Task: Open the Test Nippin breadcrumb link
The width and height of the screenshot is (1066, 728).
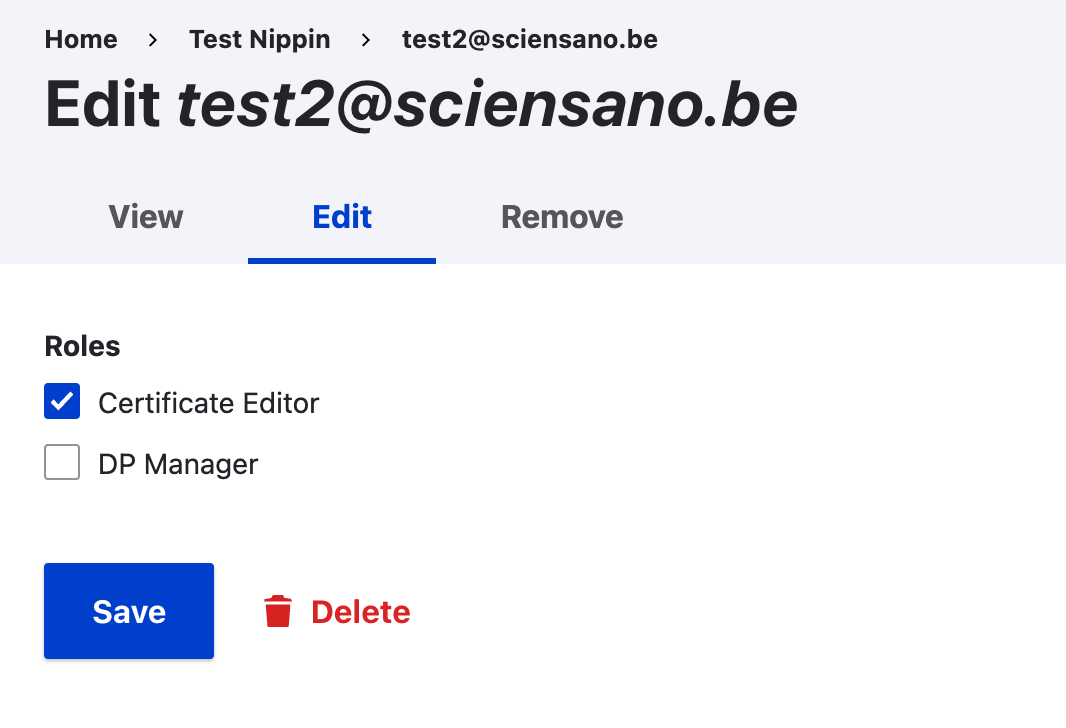Action: coord(259,40)
